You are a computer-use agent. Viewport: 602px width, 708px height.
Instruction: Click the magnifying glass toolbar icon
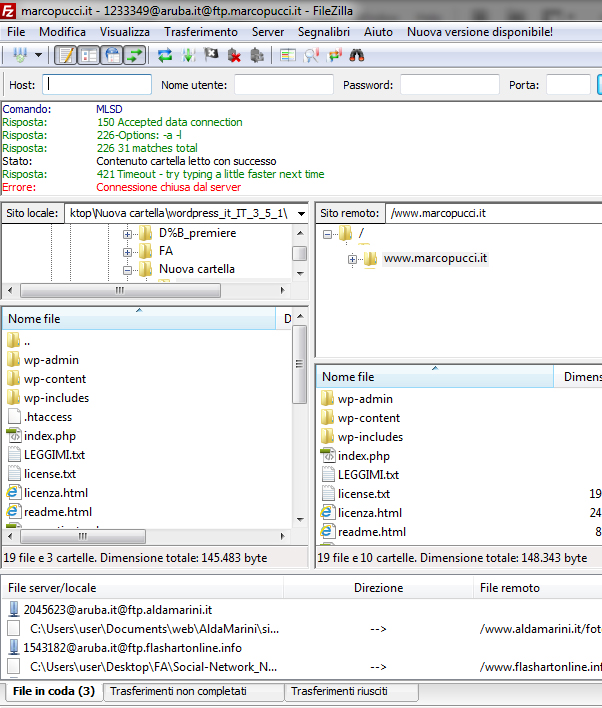click(311, 56)
